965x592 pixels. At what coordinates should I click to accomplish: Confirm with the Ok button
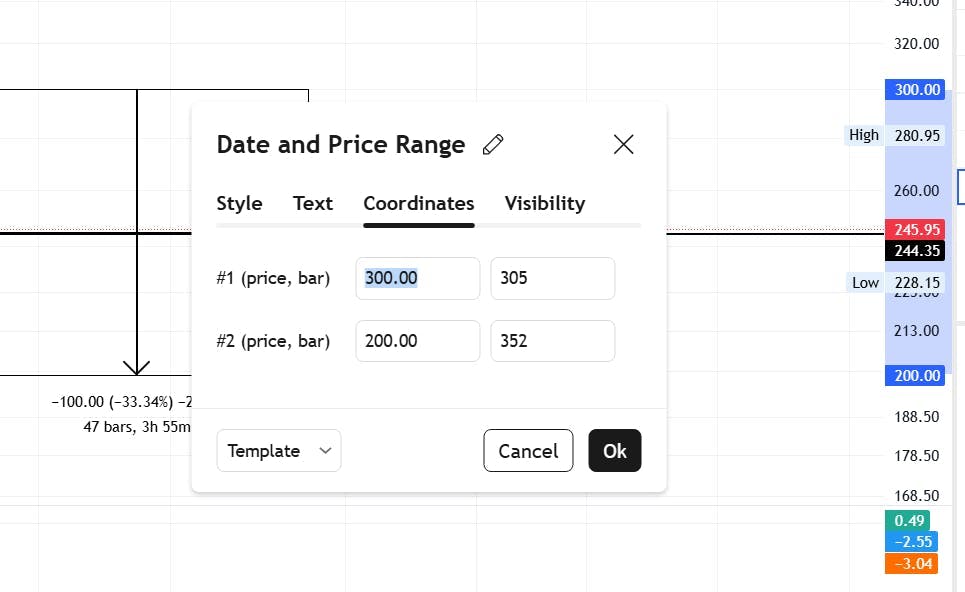[x=615, y=451]
